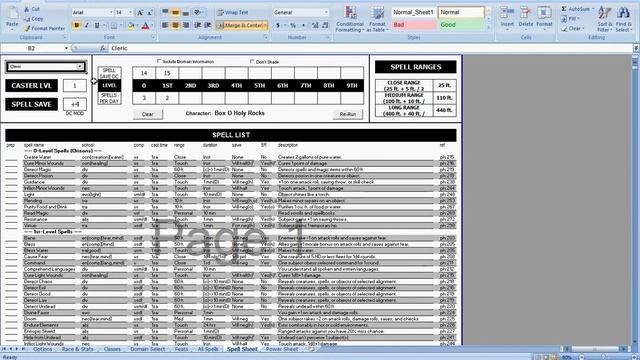Click Increase Indent
The height and width of the screenshot is (360, 640).
(207, 25)
